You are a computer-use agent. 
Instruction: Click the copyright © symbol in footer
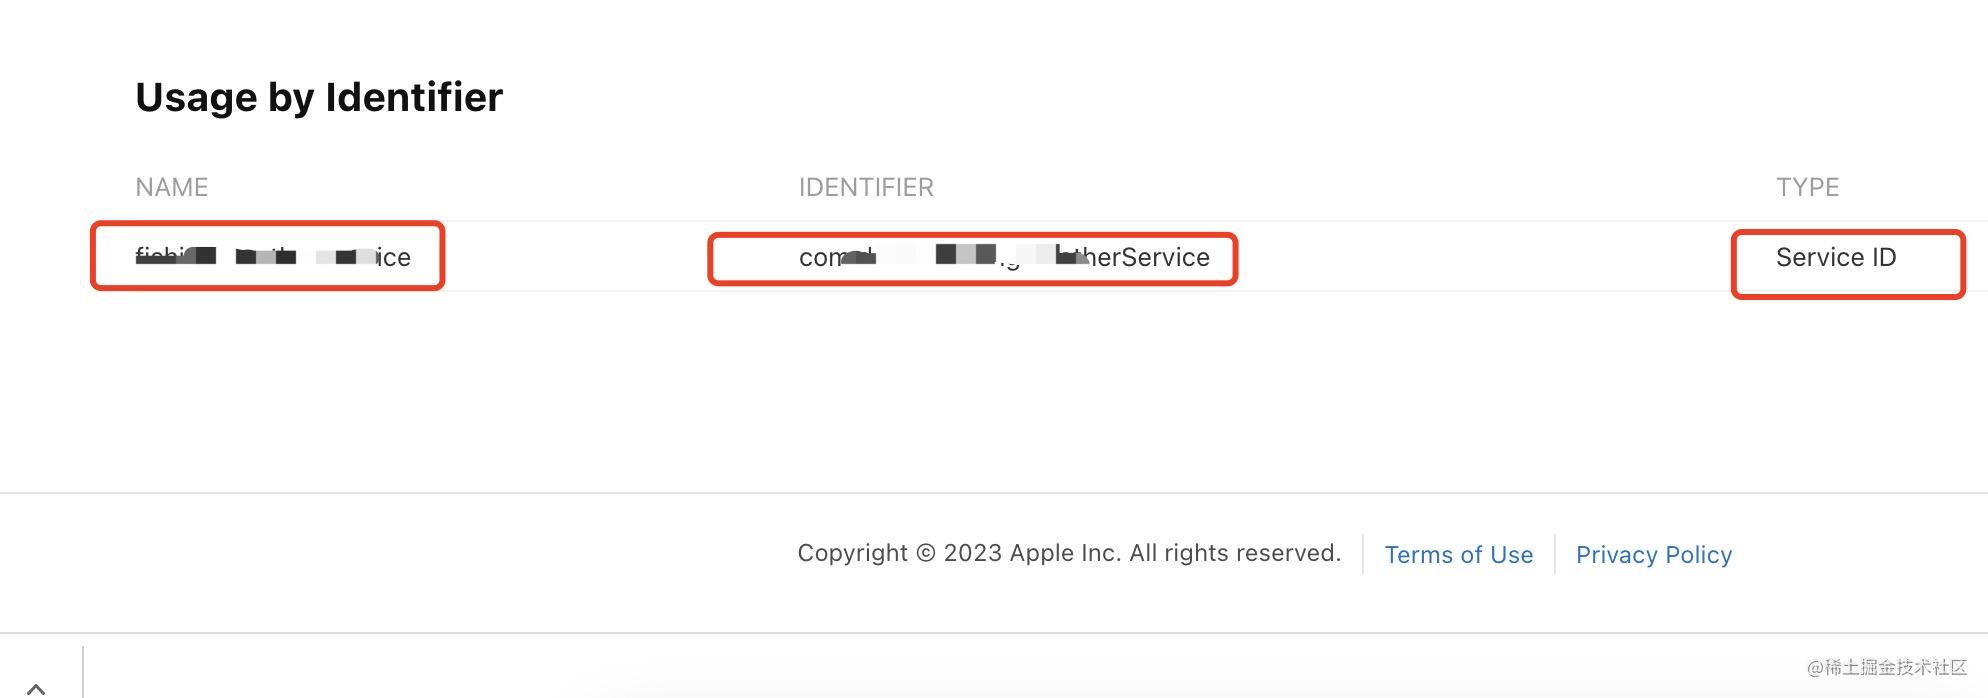pyautogui.click(x=925, y=553)
